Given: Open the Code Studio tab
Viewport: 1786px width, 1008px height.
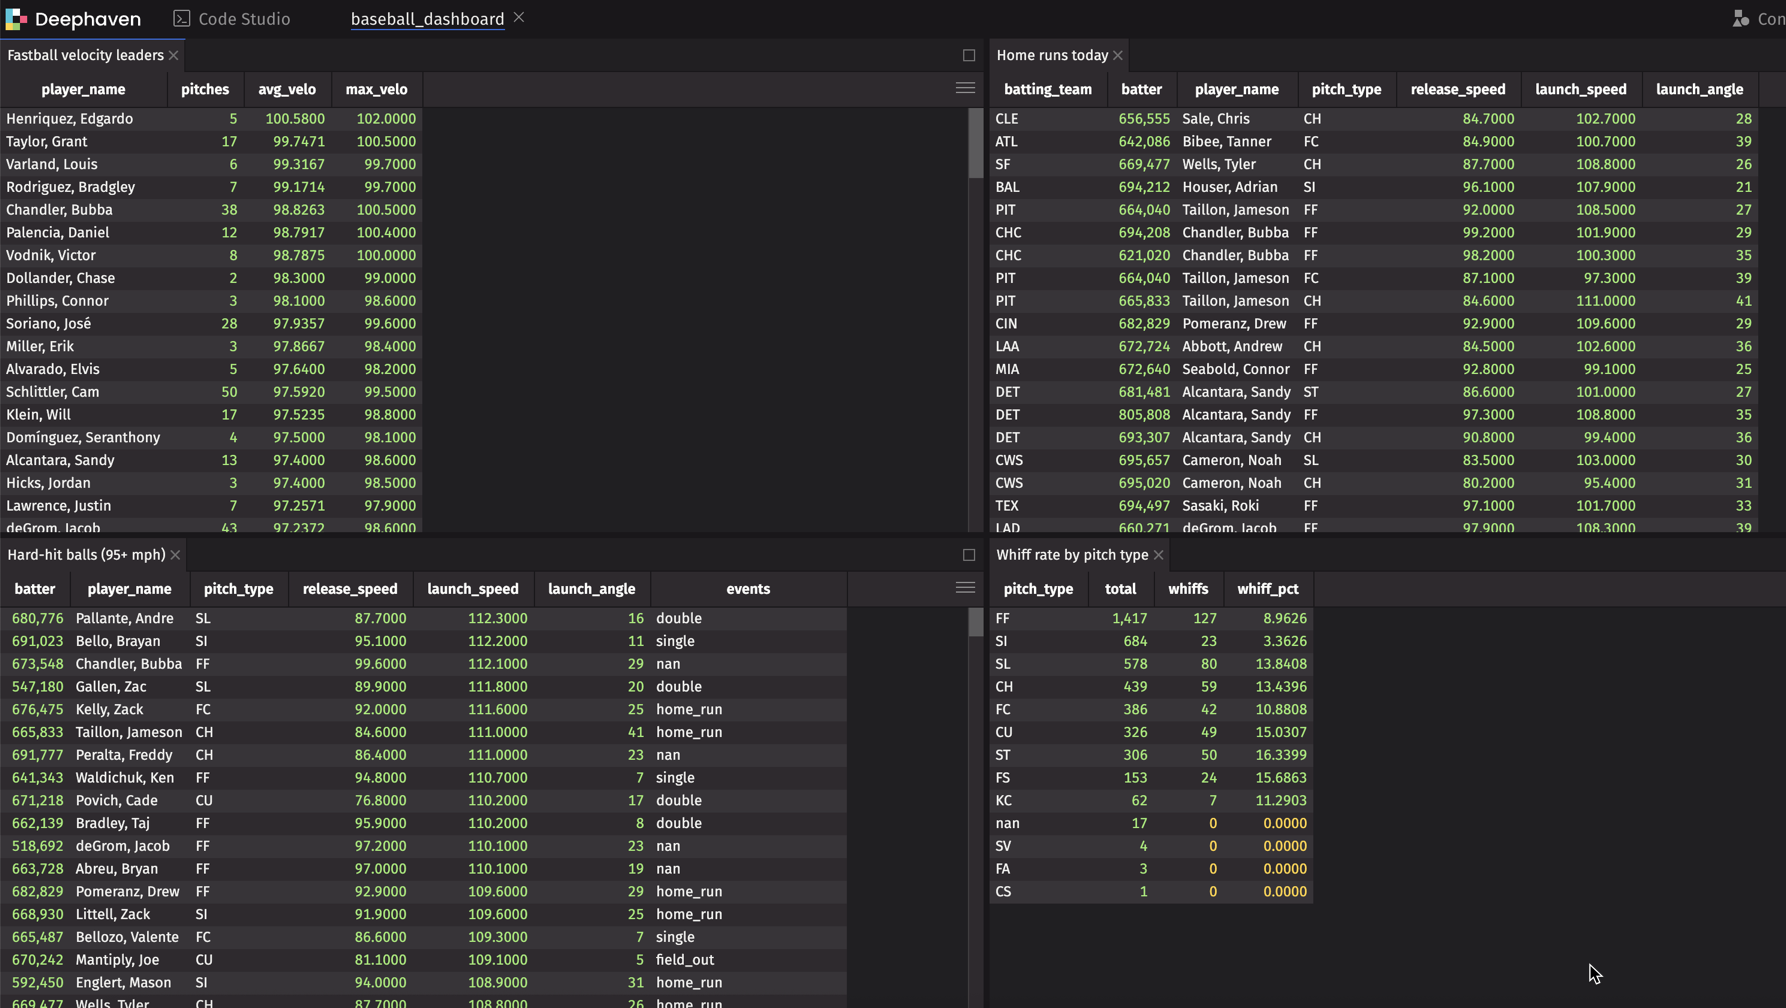Looking at the screenshot, I should [x=232, y=19].
